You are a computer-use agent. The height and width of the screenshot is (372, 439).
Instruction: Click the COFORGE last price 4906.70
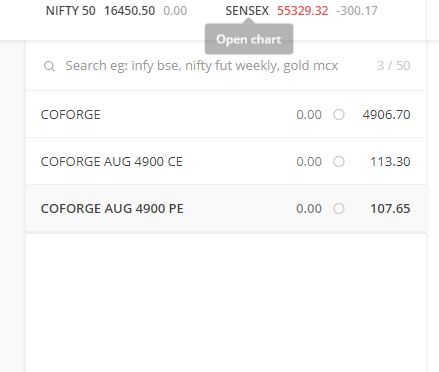pos(386,115)
